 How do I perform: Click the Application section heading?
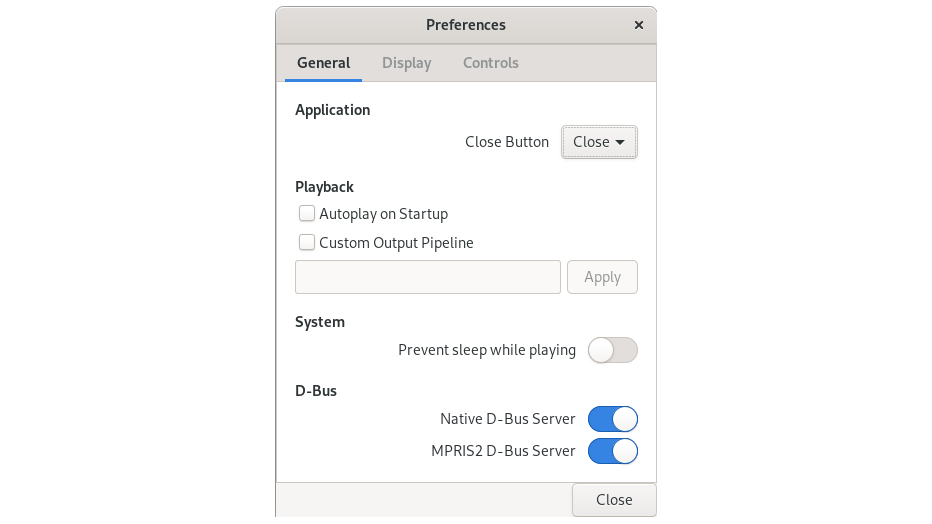(x=332, y=110)
